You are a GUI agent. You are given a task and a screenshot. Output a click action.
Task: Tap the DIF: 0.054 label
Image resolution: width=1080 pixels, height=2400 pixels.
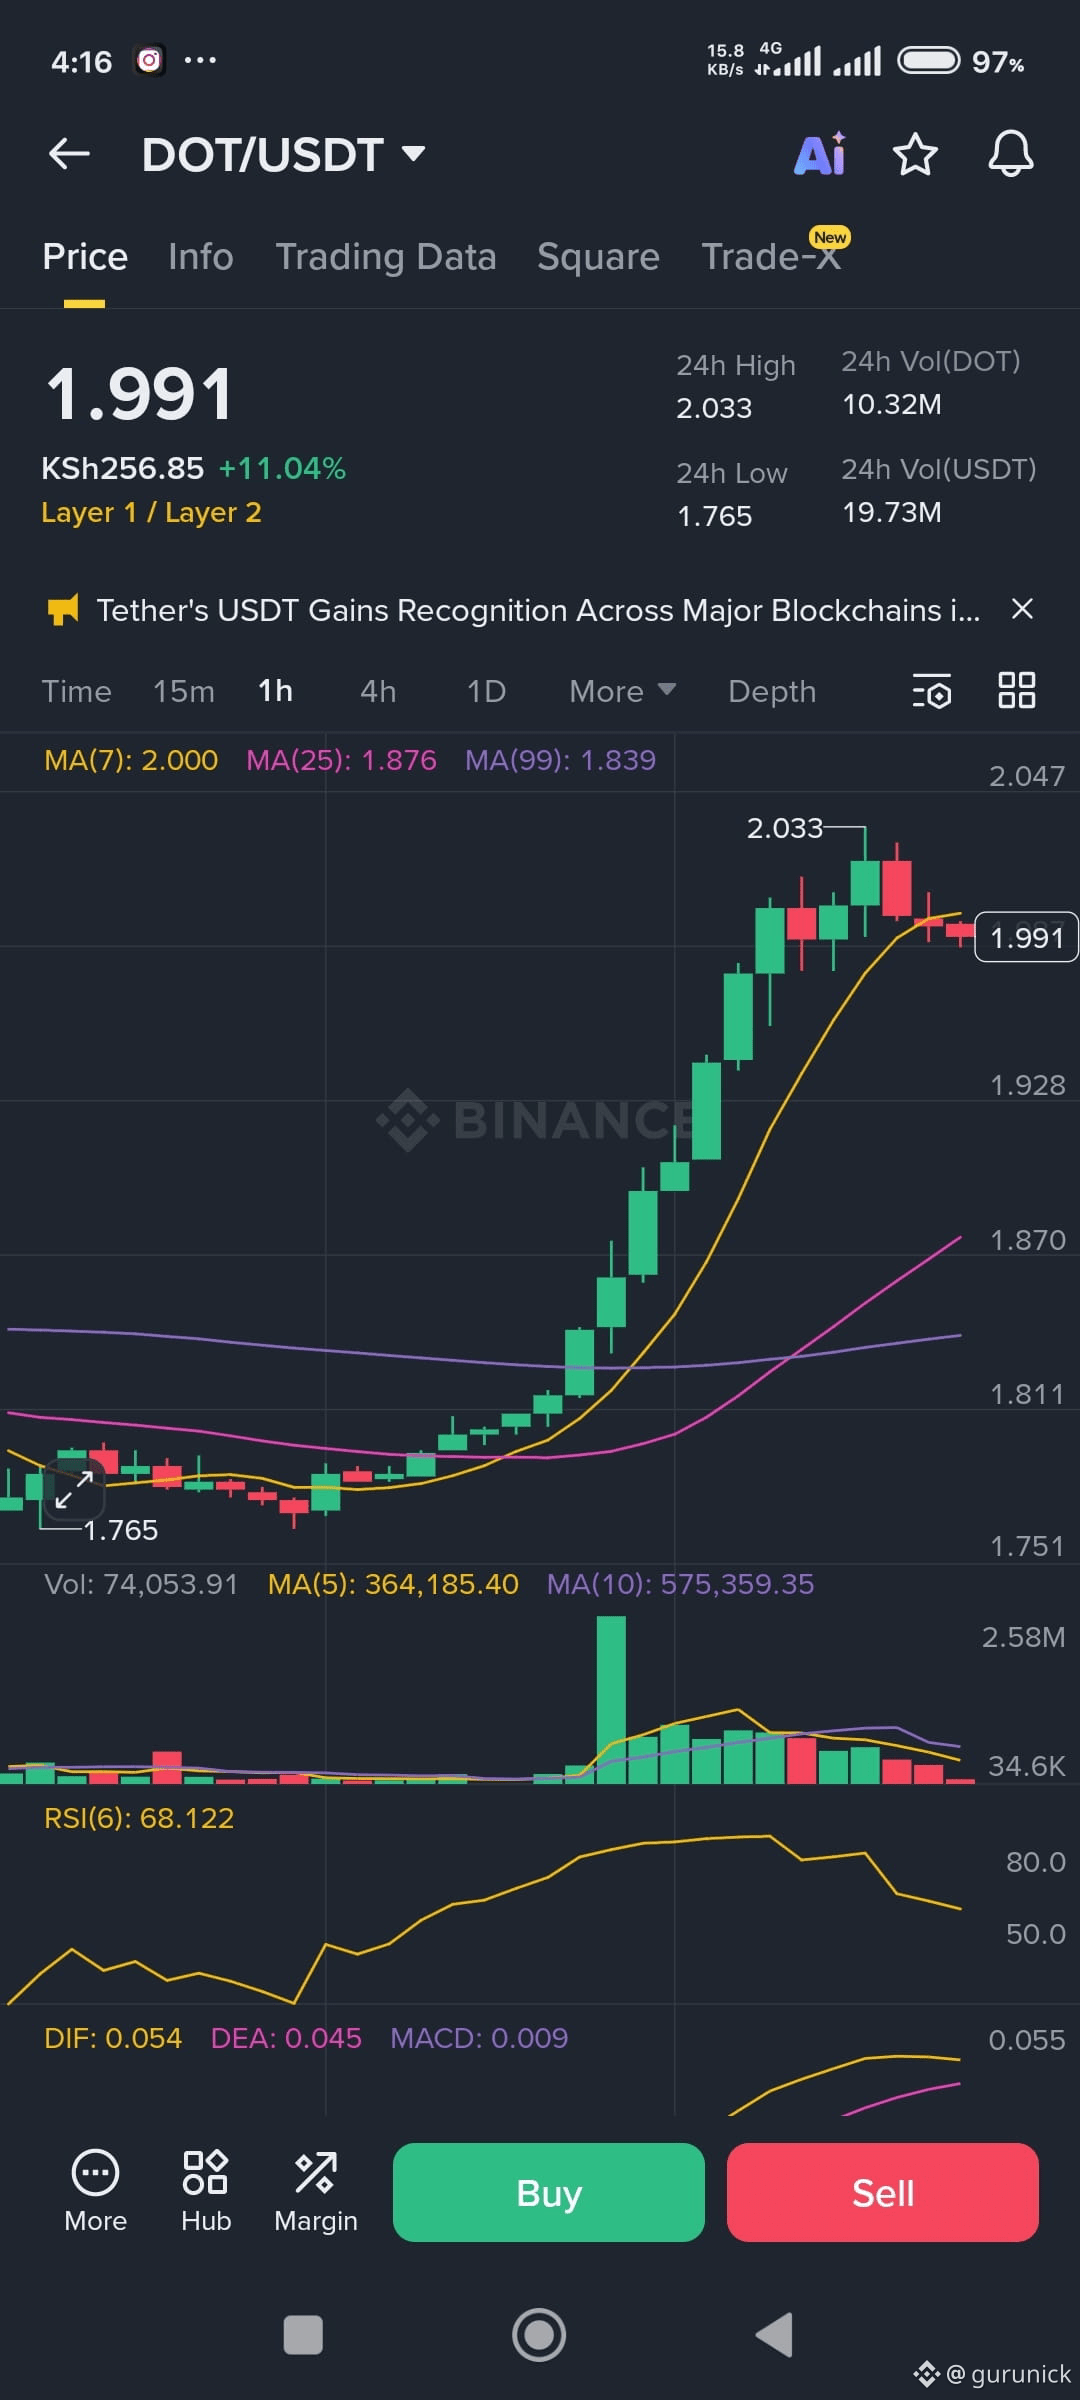(x=113, y=2038)
